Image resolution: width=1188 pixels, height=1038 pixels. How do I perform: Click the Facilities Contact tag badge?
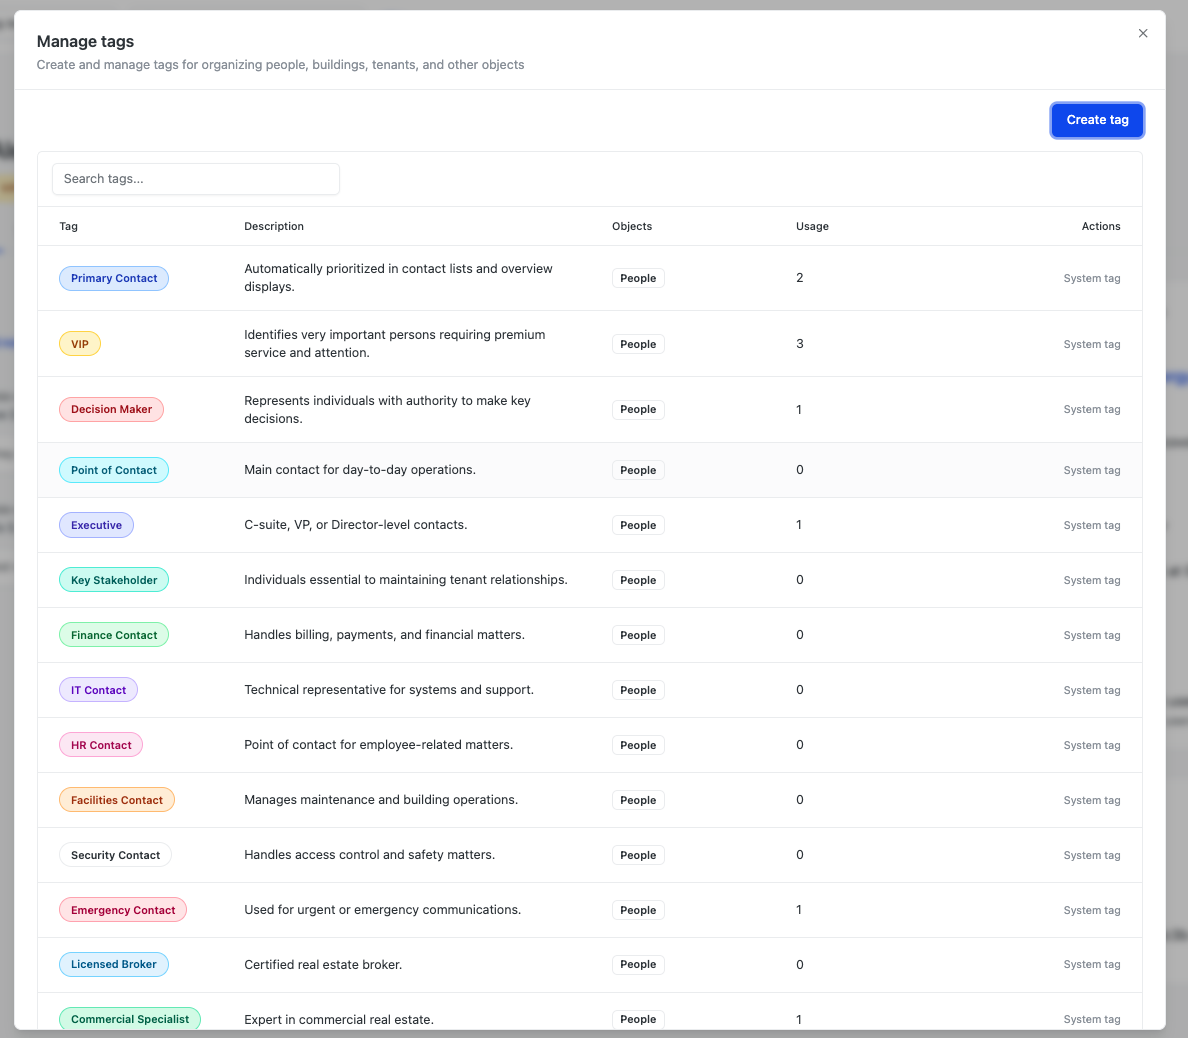coord(117,800)
